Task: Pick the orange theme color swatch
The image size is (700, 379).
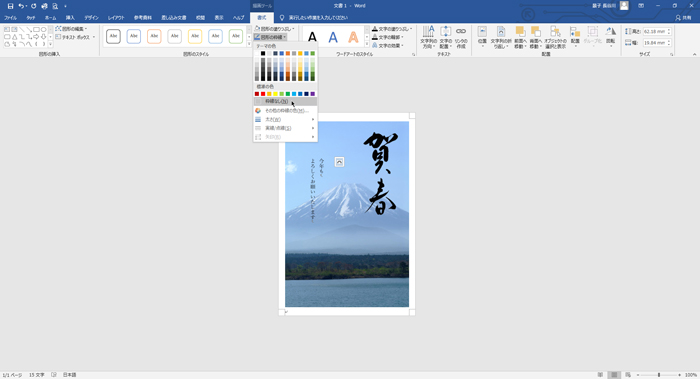Action: [288, 54]
